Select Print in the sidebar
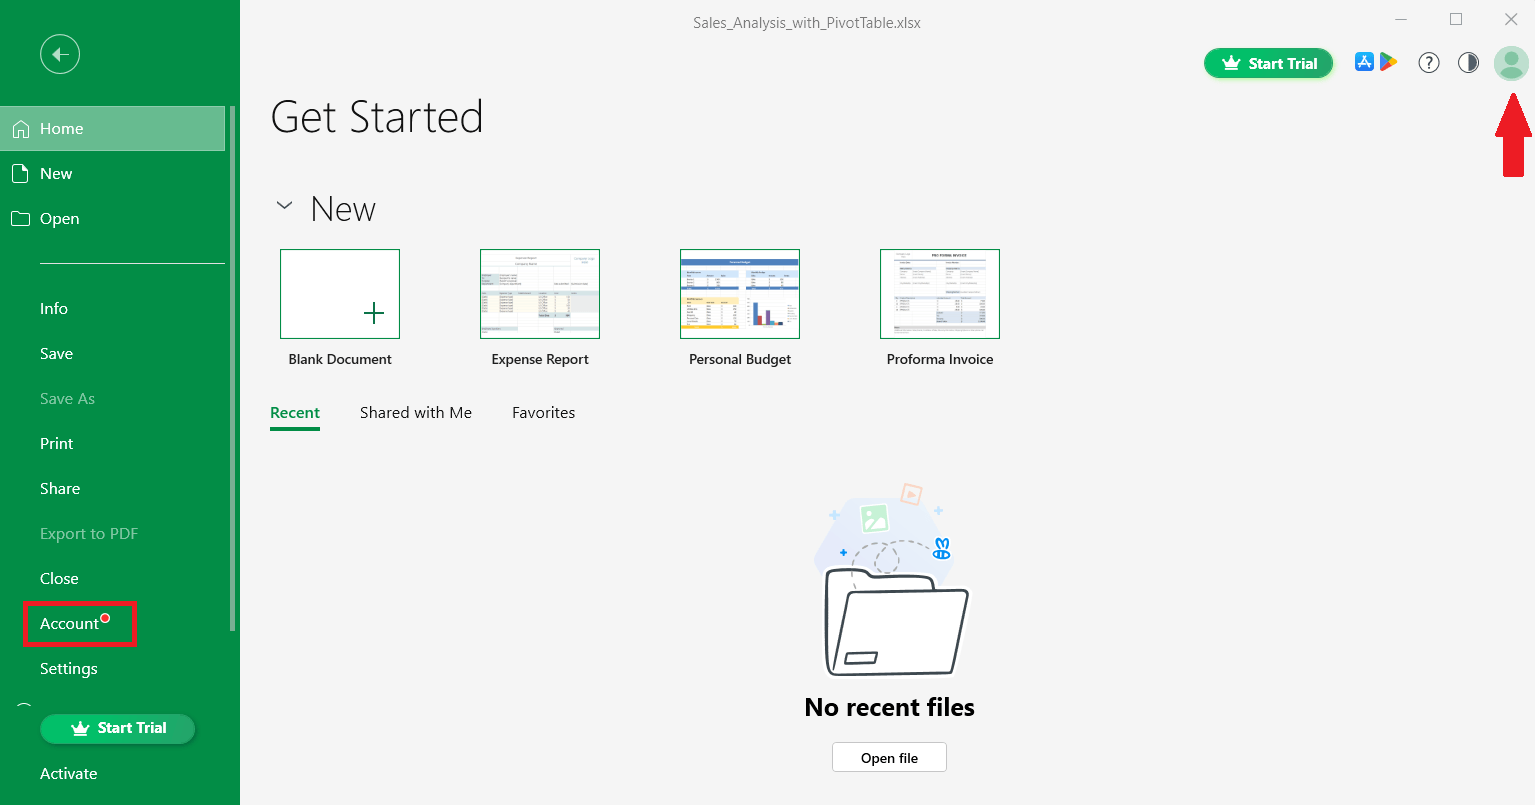Screen dimensions: 1535x805 click(56, 444)
